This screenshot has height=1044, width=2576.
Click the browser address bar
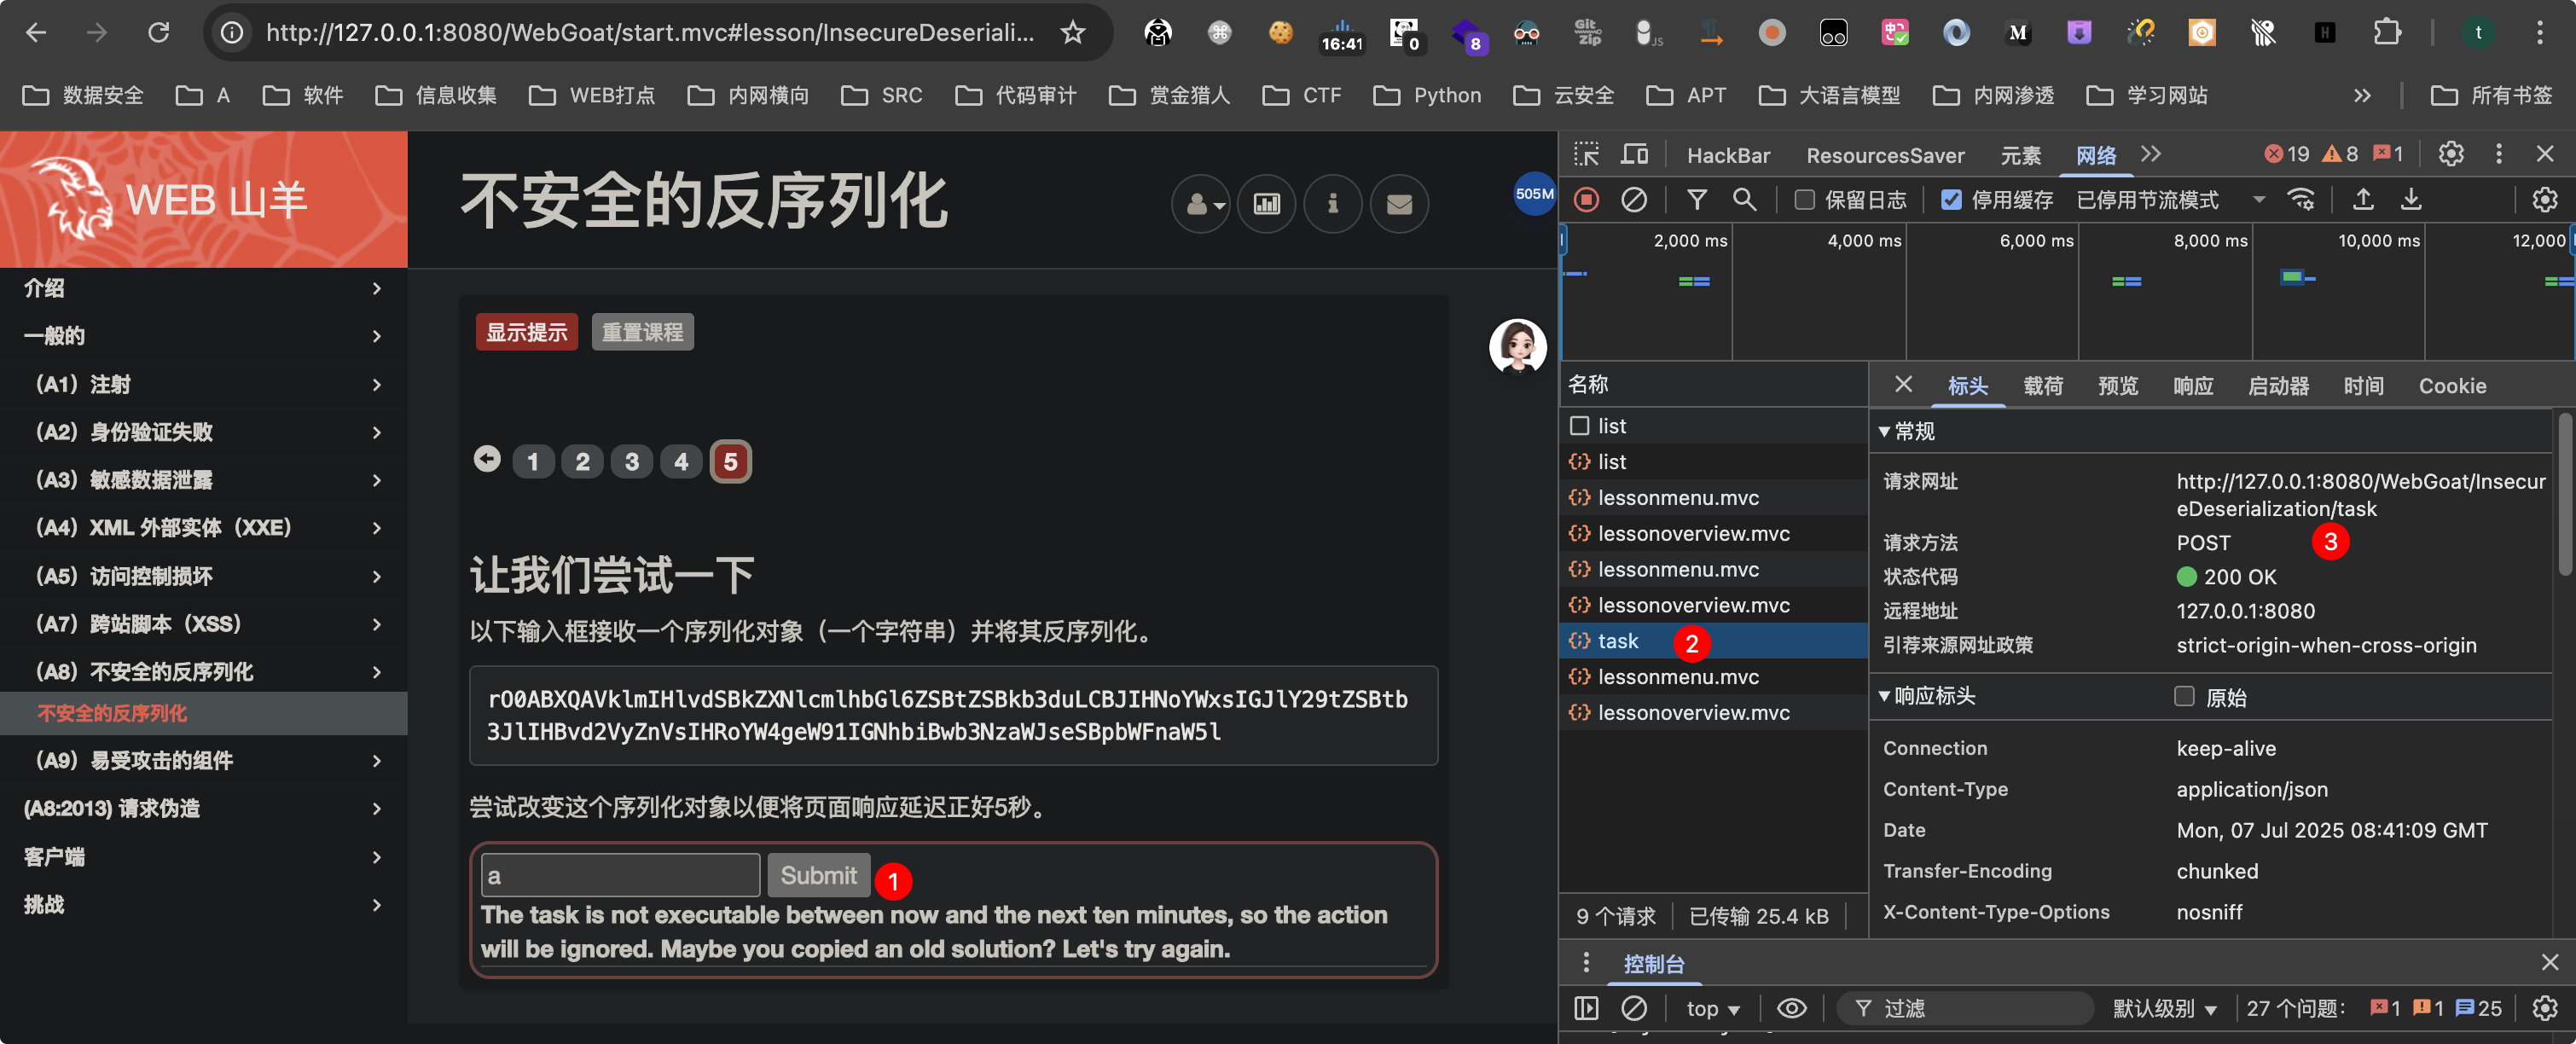[x=650, y=33]
